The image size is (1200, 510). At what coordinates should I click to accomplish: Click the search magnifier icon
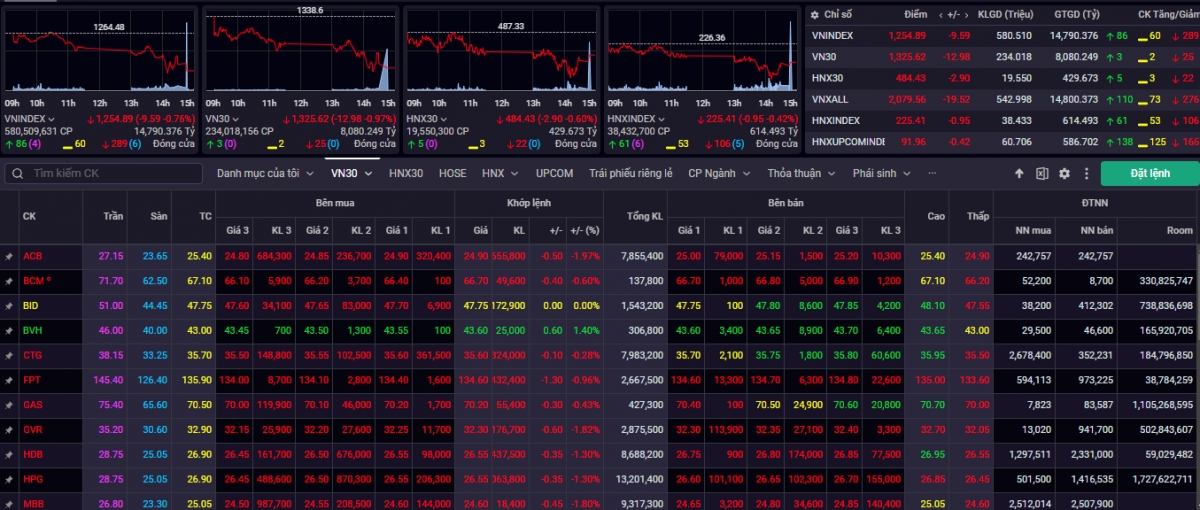(17, 173)
